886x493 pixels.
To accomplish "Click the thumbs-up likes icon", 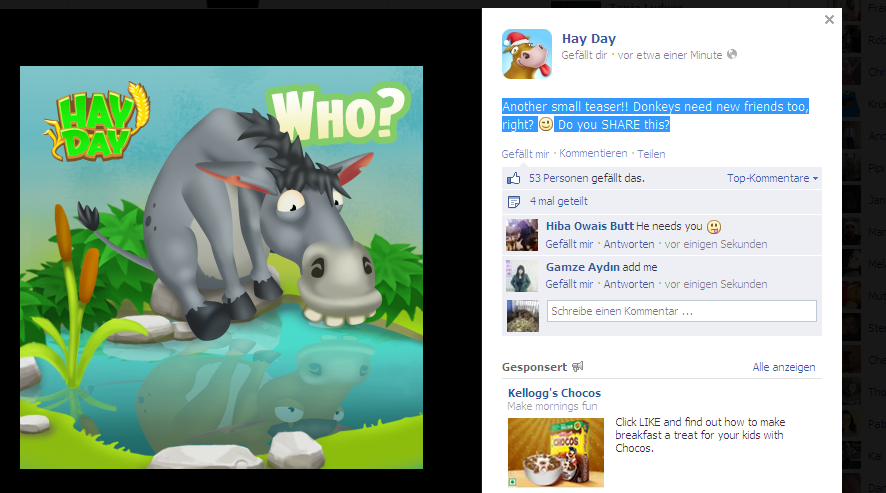I will pos(514,178).
